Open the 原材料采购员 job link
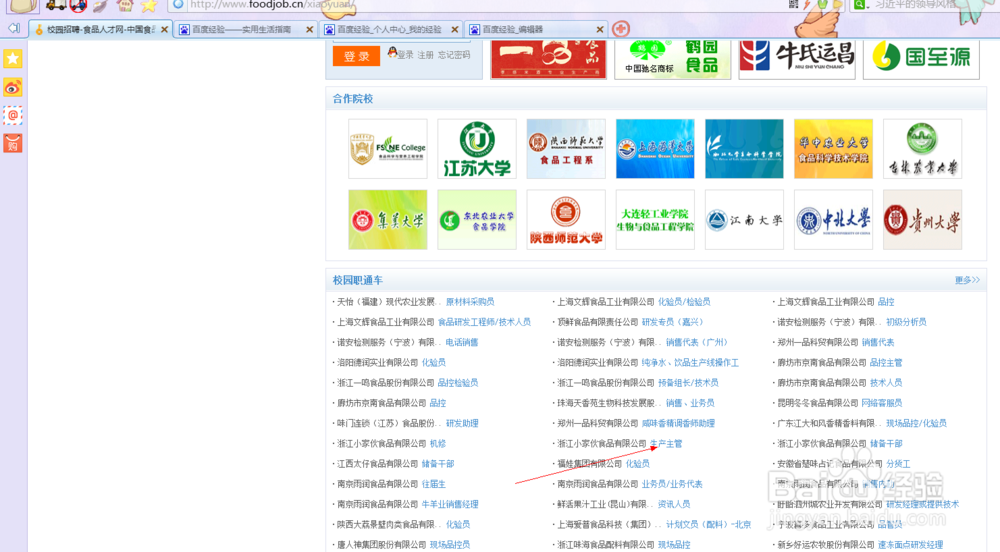Screen dimensions: 1000x552 [470, 301]
